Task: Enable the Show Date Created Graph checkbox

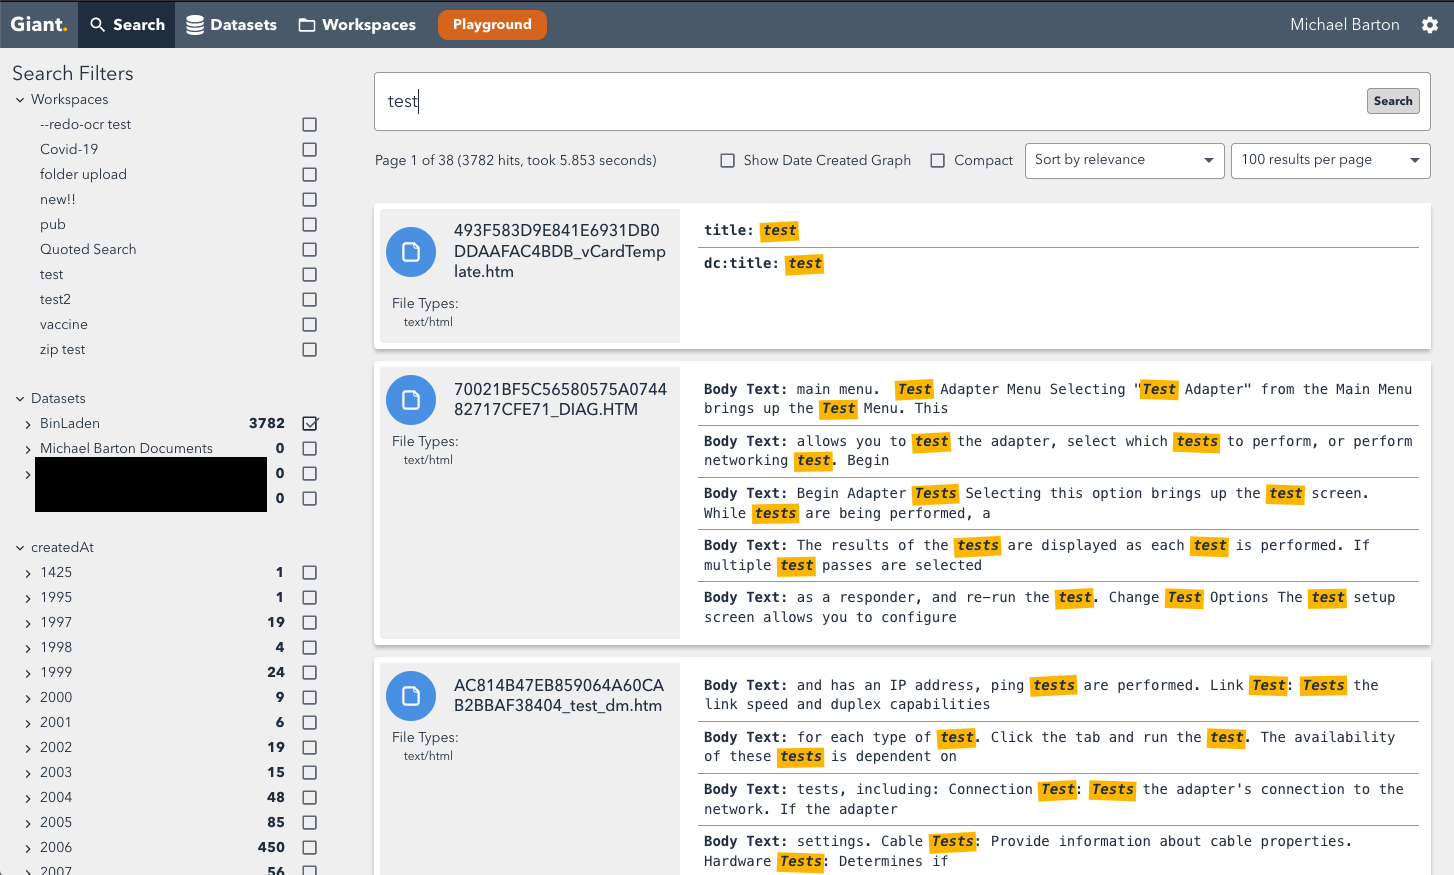Action: click(x=727, y=160)
